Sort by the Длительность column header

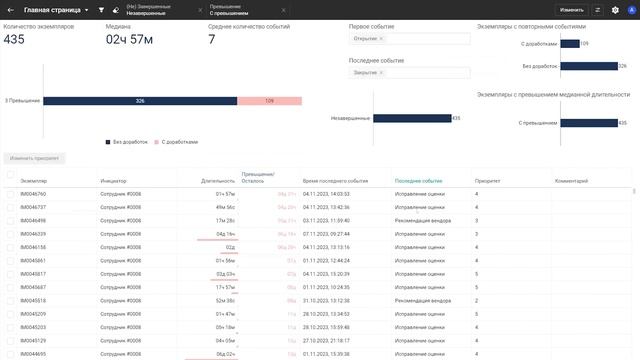coord(218,181)
